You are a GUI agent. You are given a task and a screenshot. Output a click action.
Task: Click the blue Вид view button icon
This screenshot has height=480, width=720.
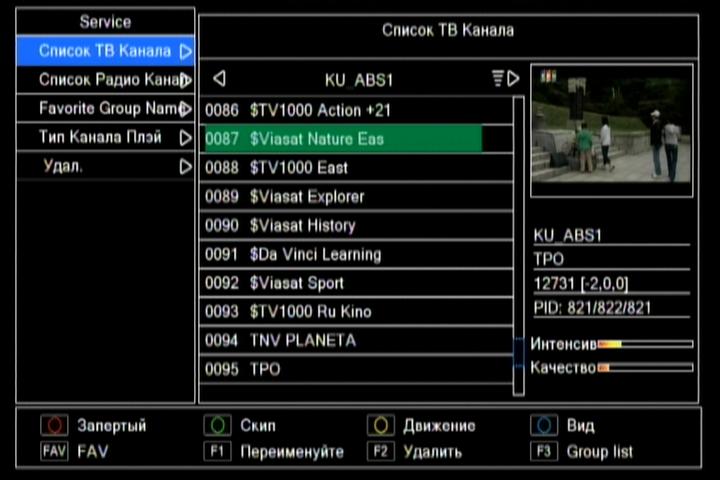coord(544,425)
